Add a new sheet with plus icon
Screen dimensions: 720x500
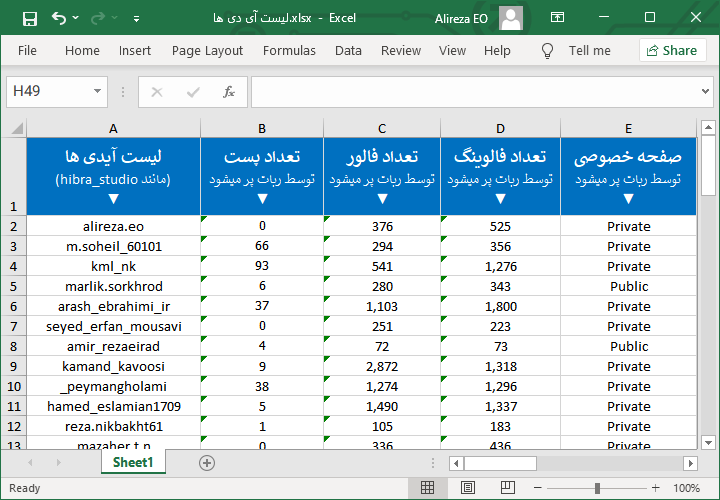click(207, 463)
